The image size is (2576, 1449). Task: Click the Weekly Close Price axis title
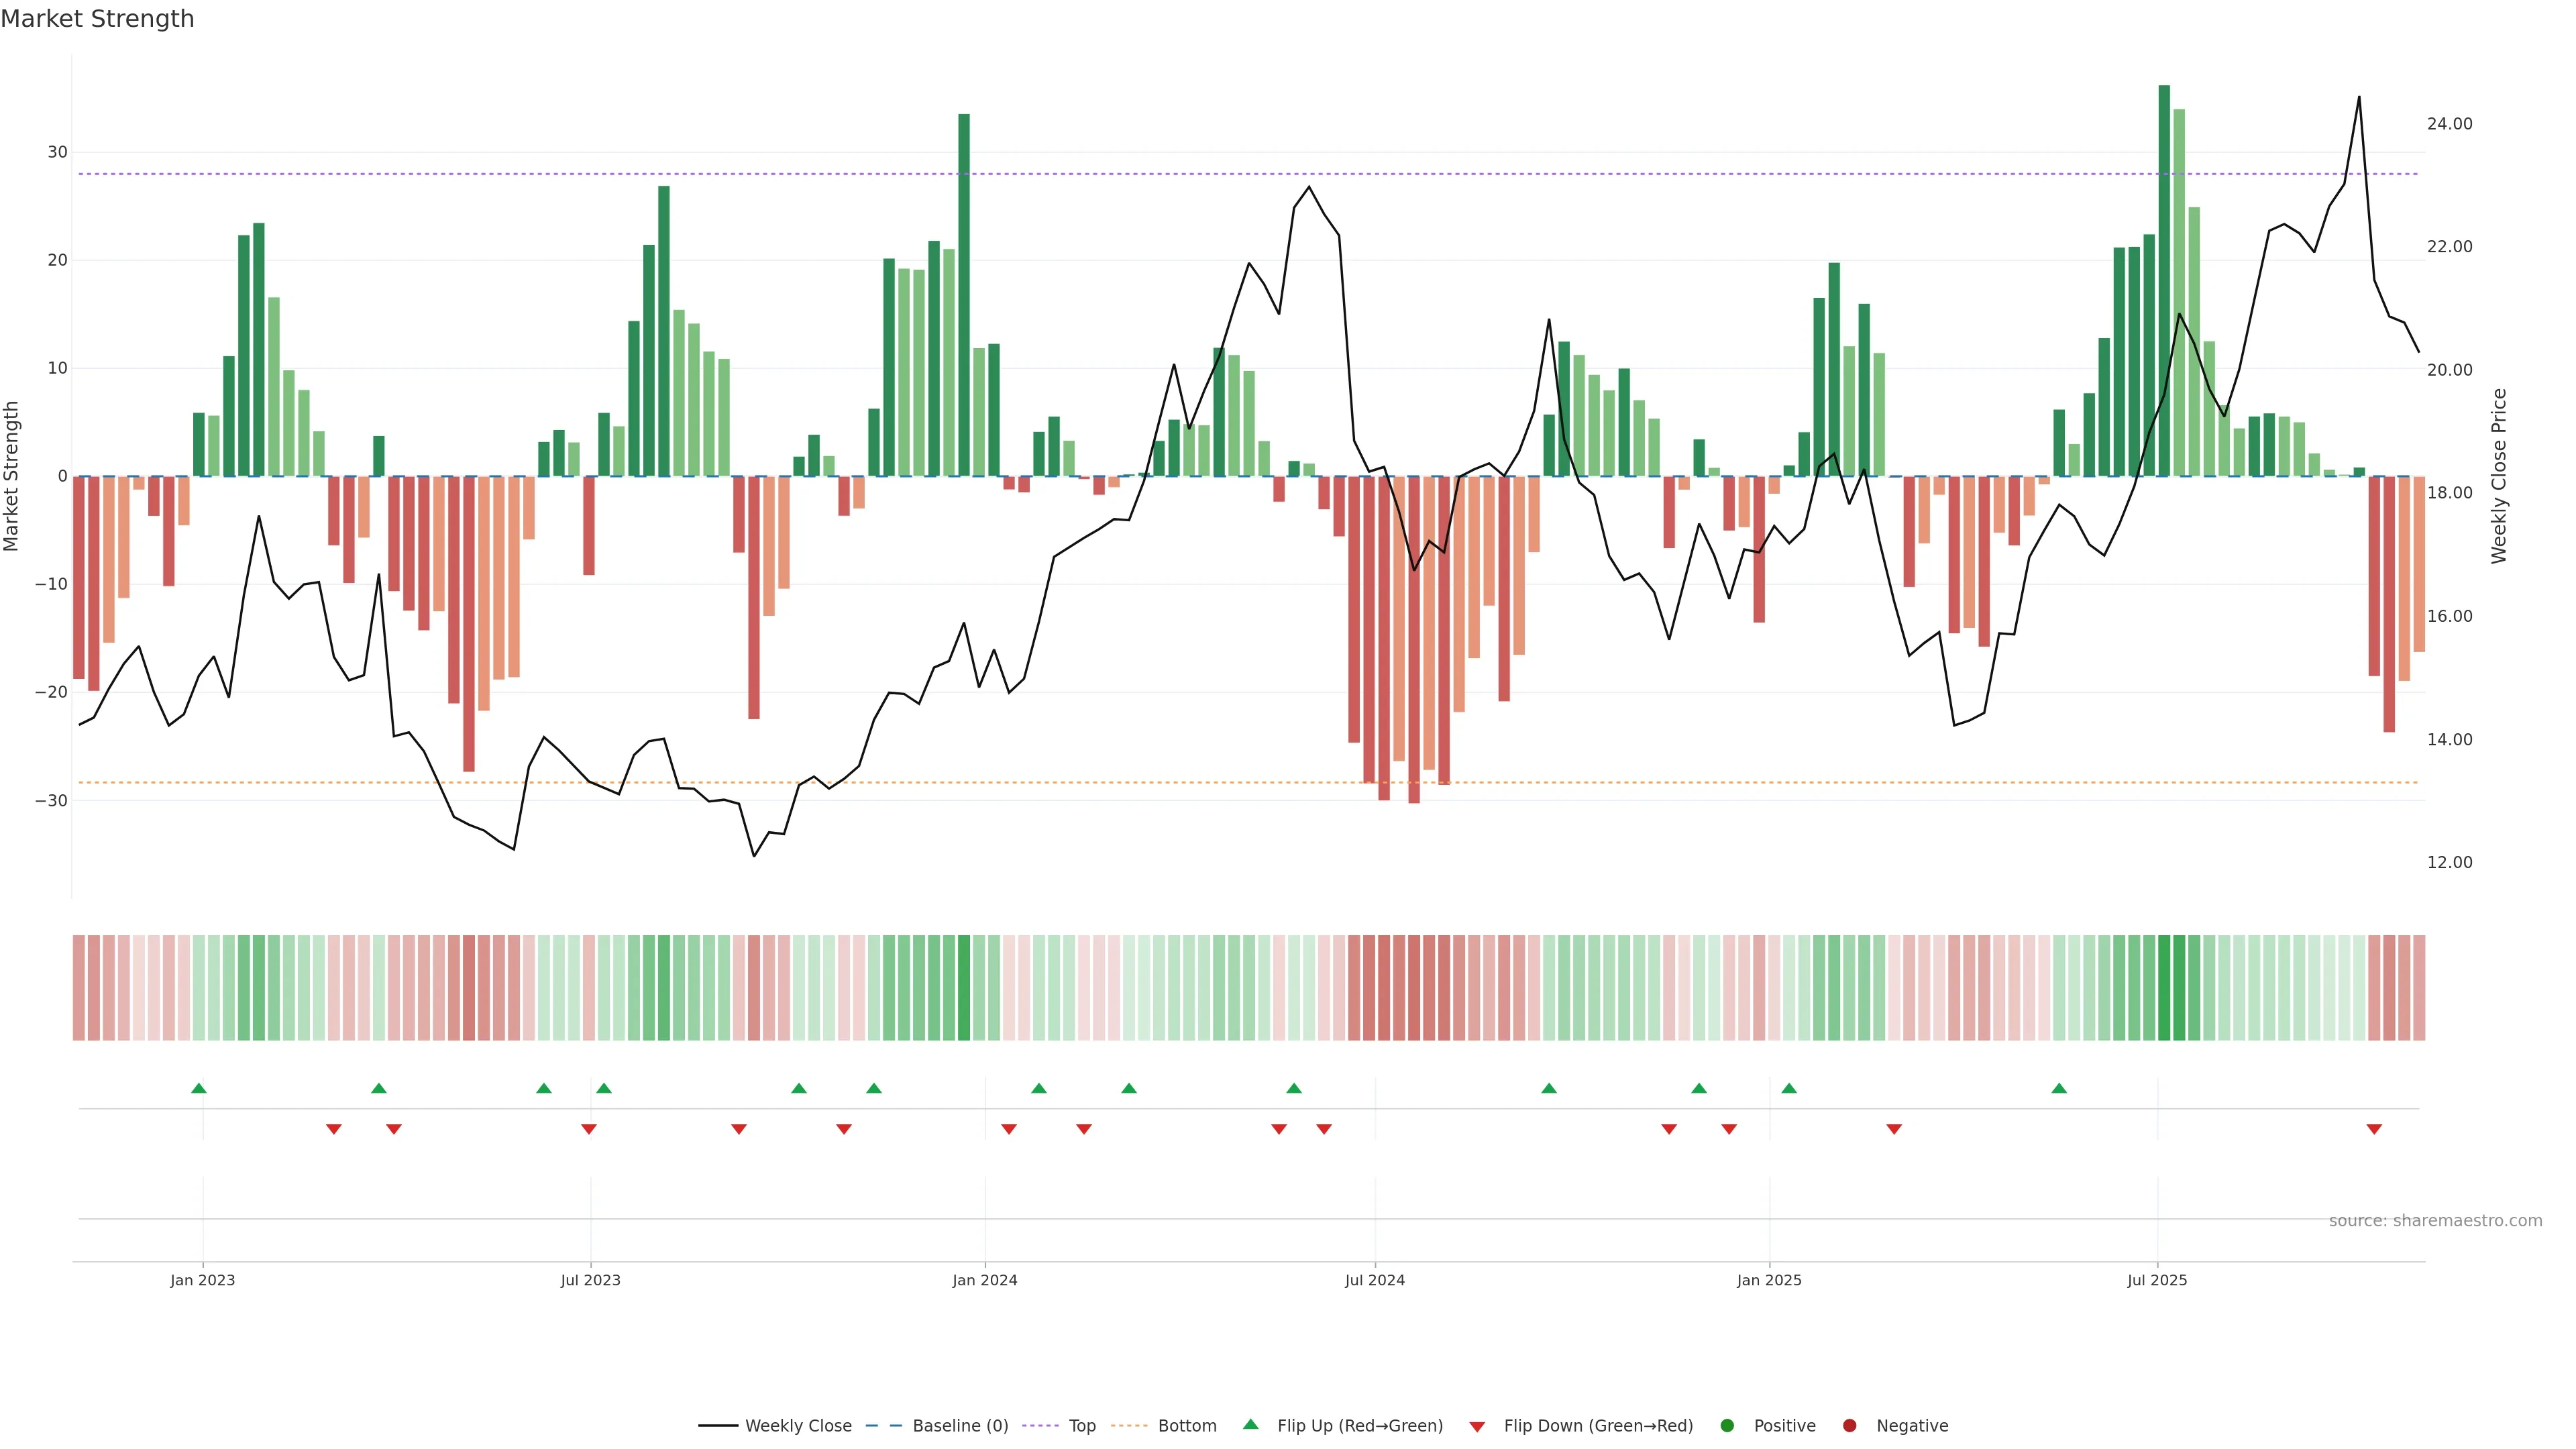click(x=2499, y=476)
